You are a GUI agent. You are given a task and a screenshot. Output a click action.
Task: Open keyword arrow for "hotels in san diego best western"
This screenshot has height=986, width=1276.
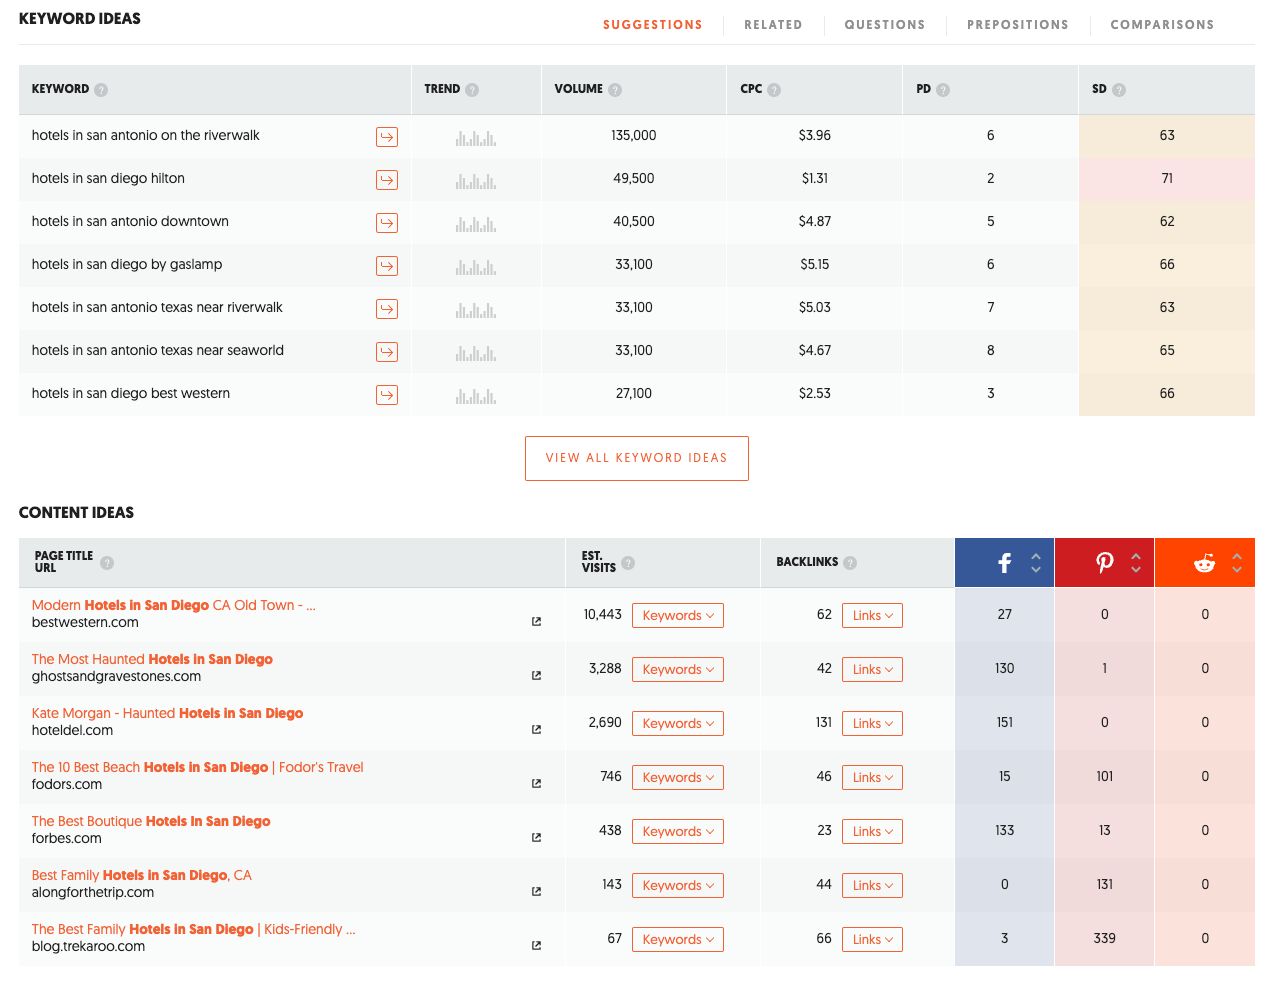[387, 395]
